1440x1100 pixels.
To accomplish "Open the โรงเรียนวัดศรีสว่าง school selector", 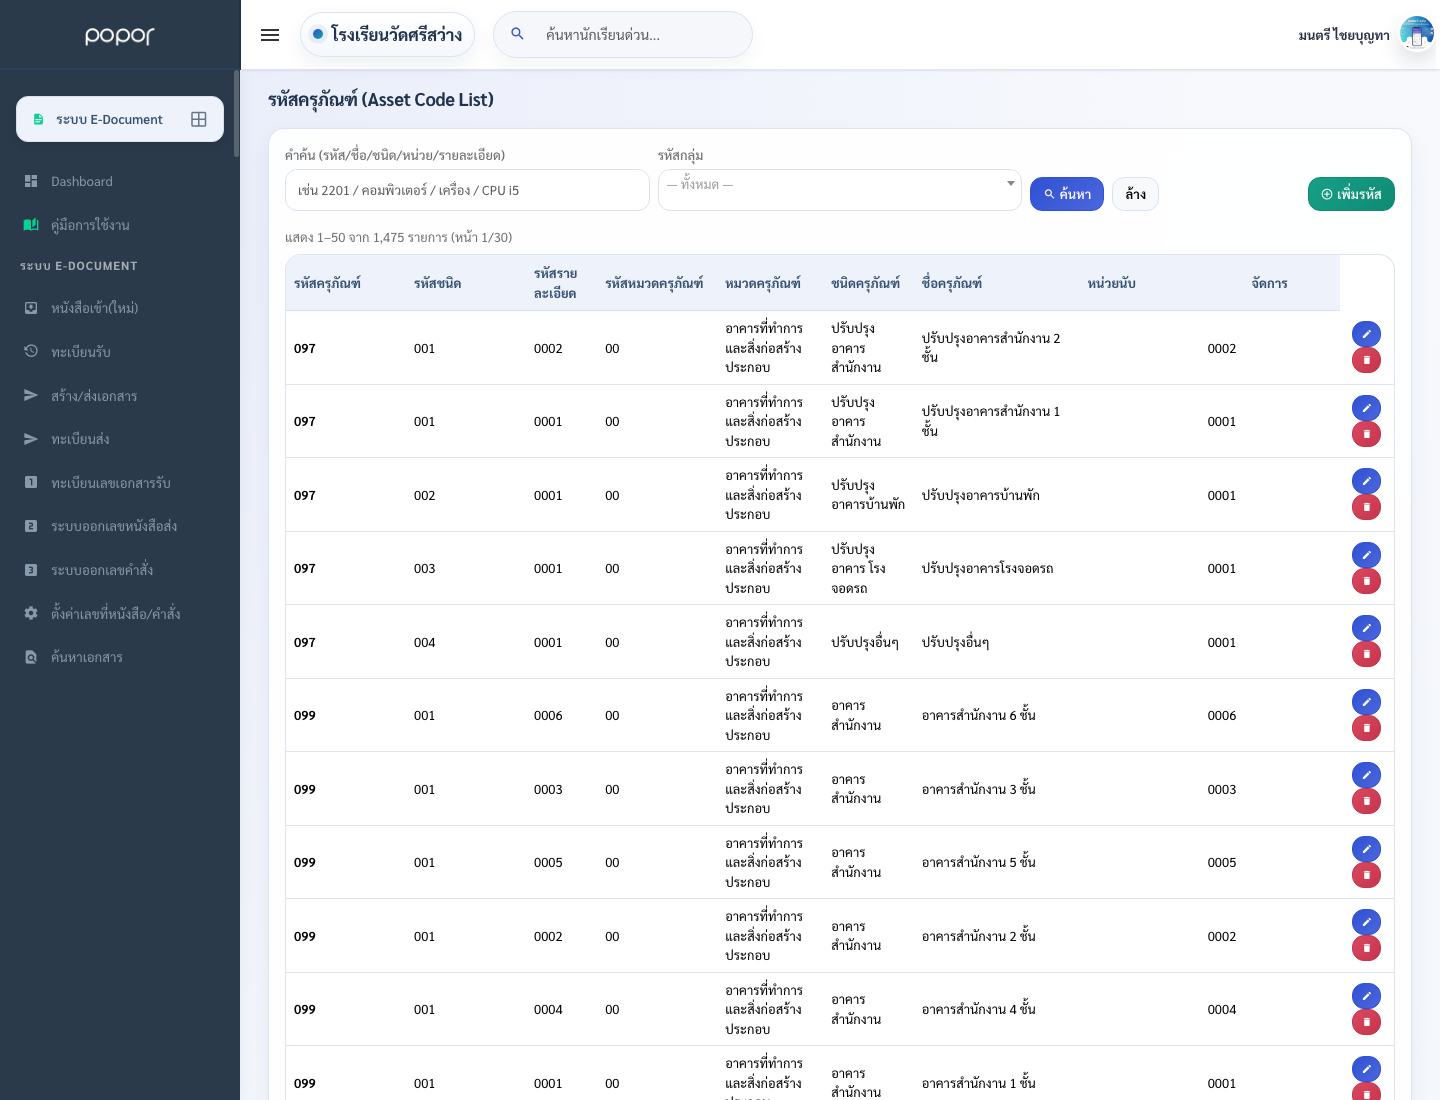I will coord(387,35).
